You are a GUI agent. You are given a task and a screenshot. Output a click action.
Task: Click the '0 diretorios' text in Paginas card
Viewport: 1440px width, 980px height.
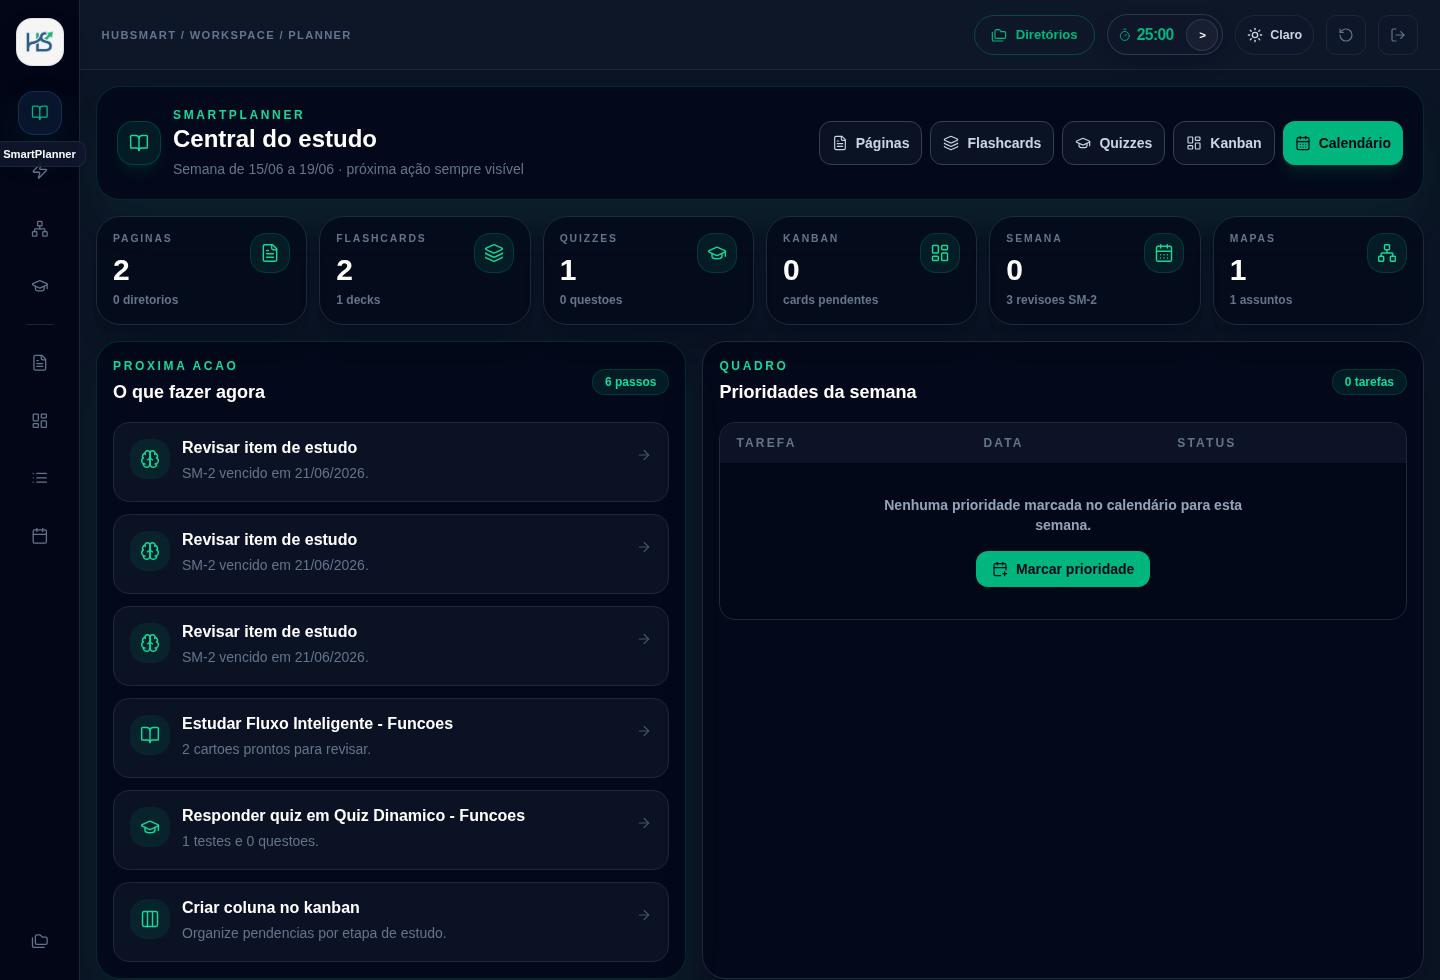tap(146, 300)
